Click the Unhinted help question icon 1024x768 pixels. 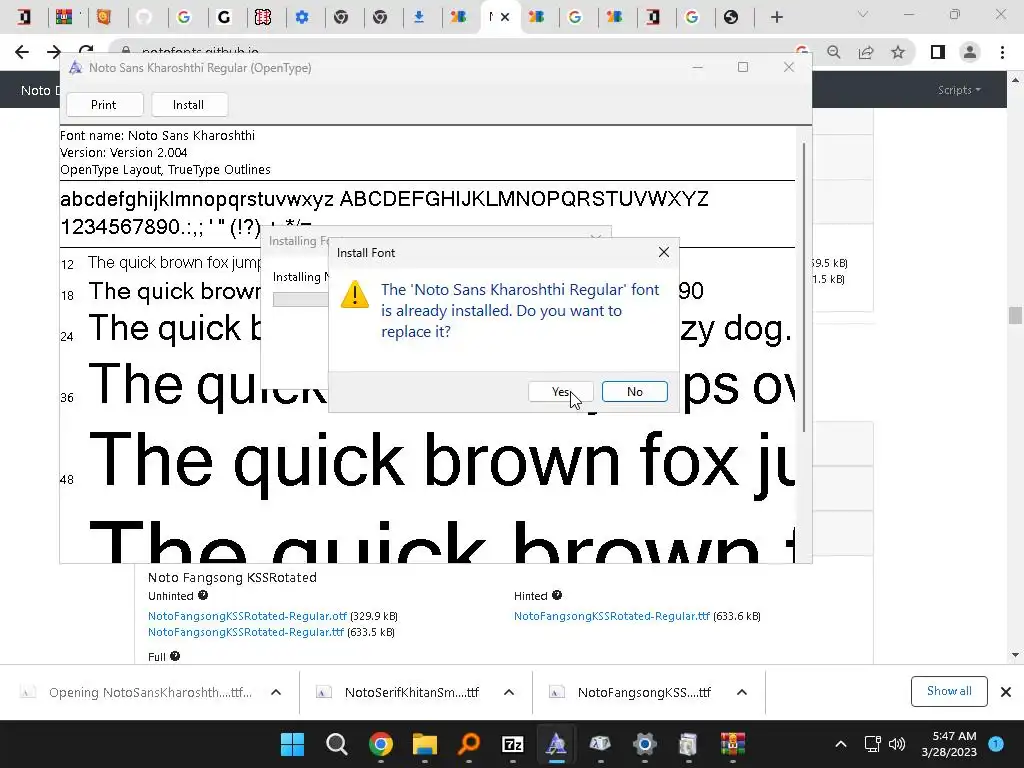coord(203,596)
